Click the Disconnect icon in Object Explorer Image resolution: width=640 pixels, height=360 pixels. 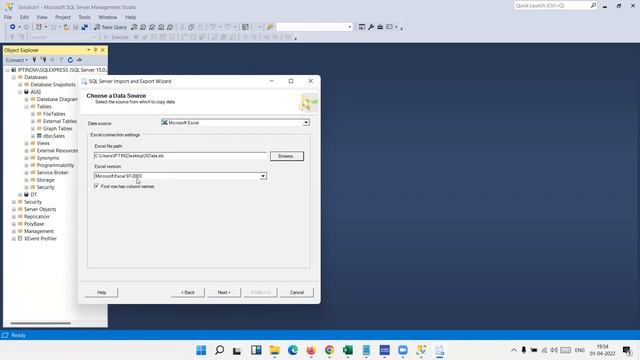(x=43, y=60)
